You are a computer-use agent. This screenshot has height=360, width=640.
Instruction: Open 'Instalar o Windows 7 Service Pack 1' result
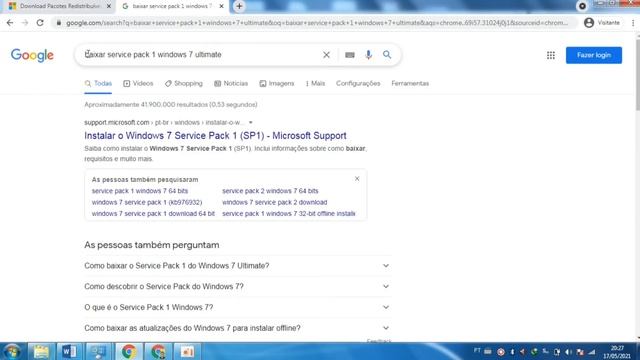[x=215, y=136]
